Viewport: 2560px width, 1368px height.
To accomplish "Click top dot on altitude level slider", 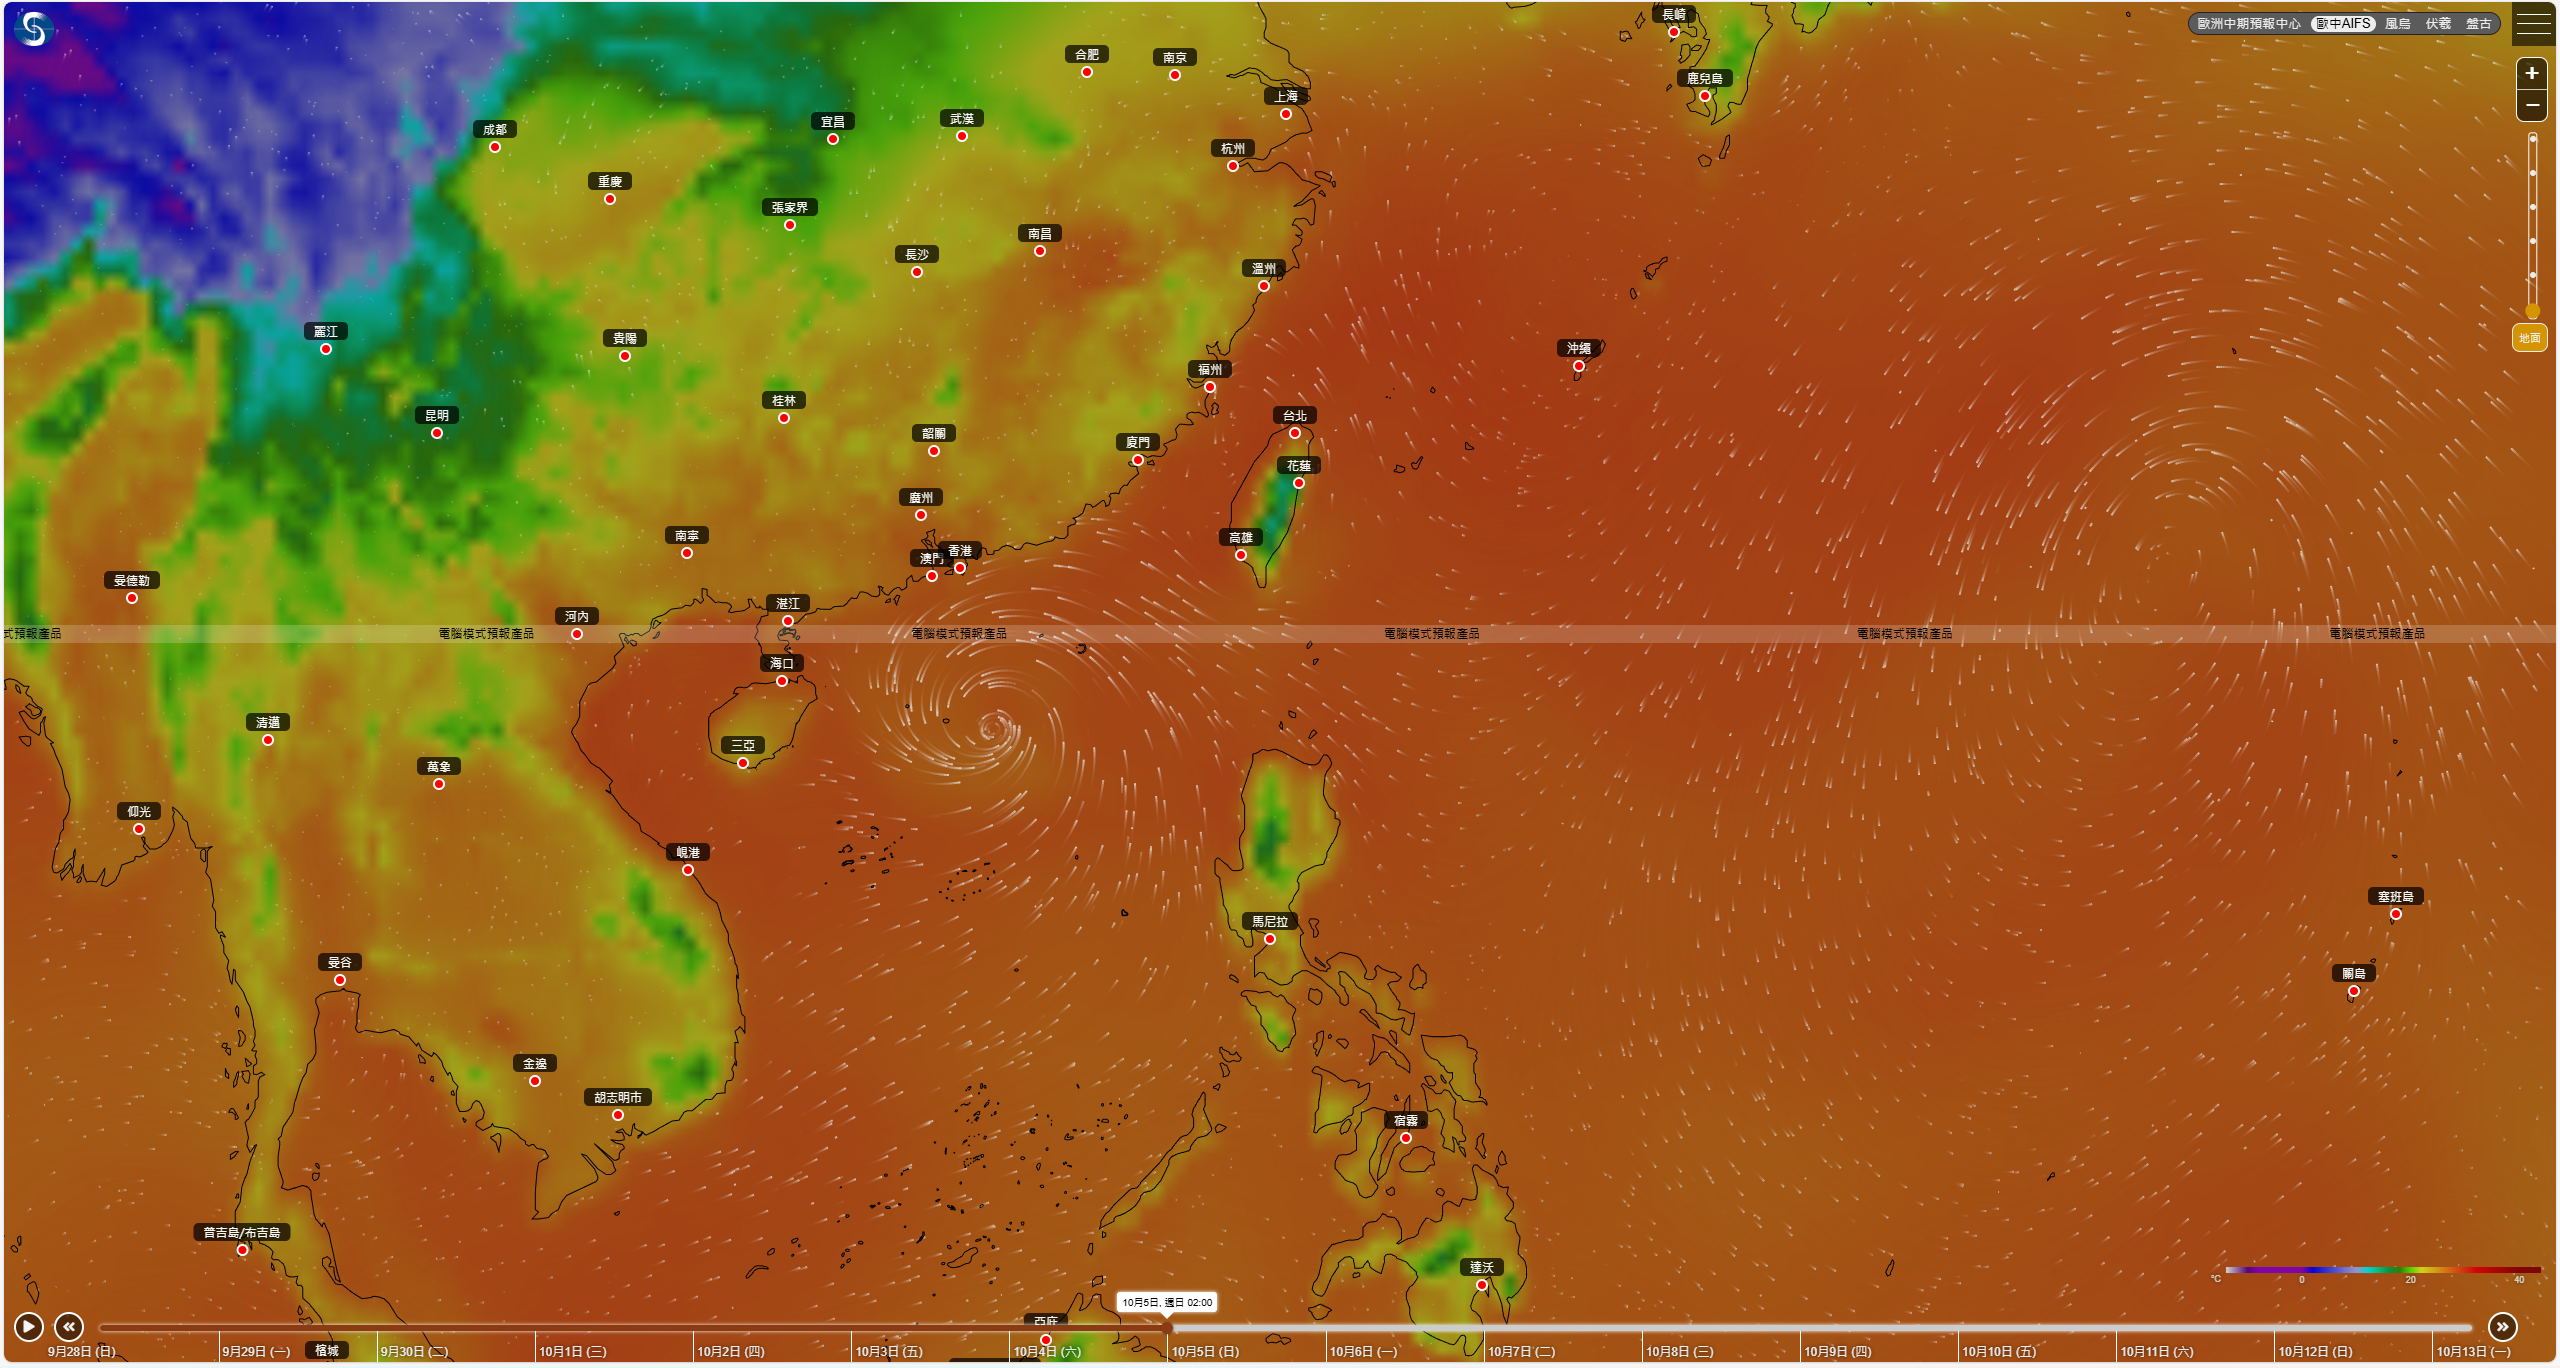I will pyautogui.click(x=2532, y=139).
